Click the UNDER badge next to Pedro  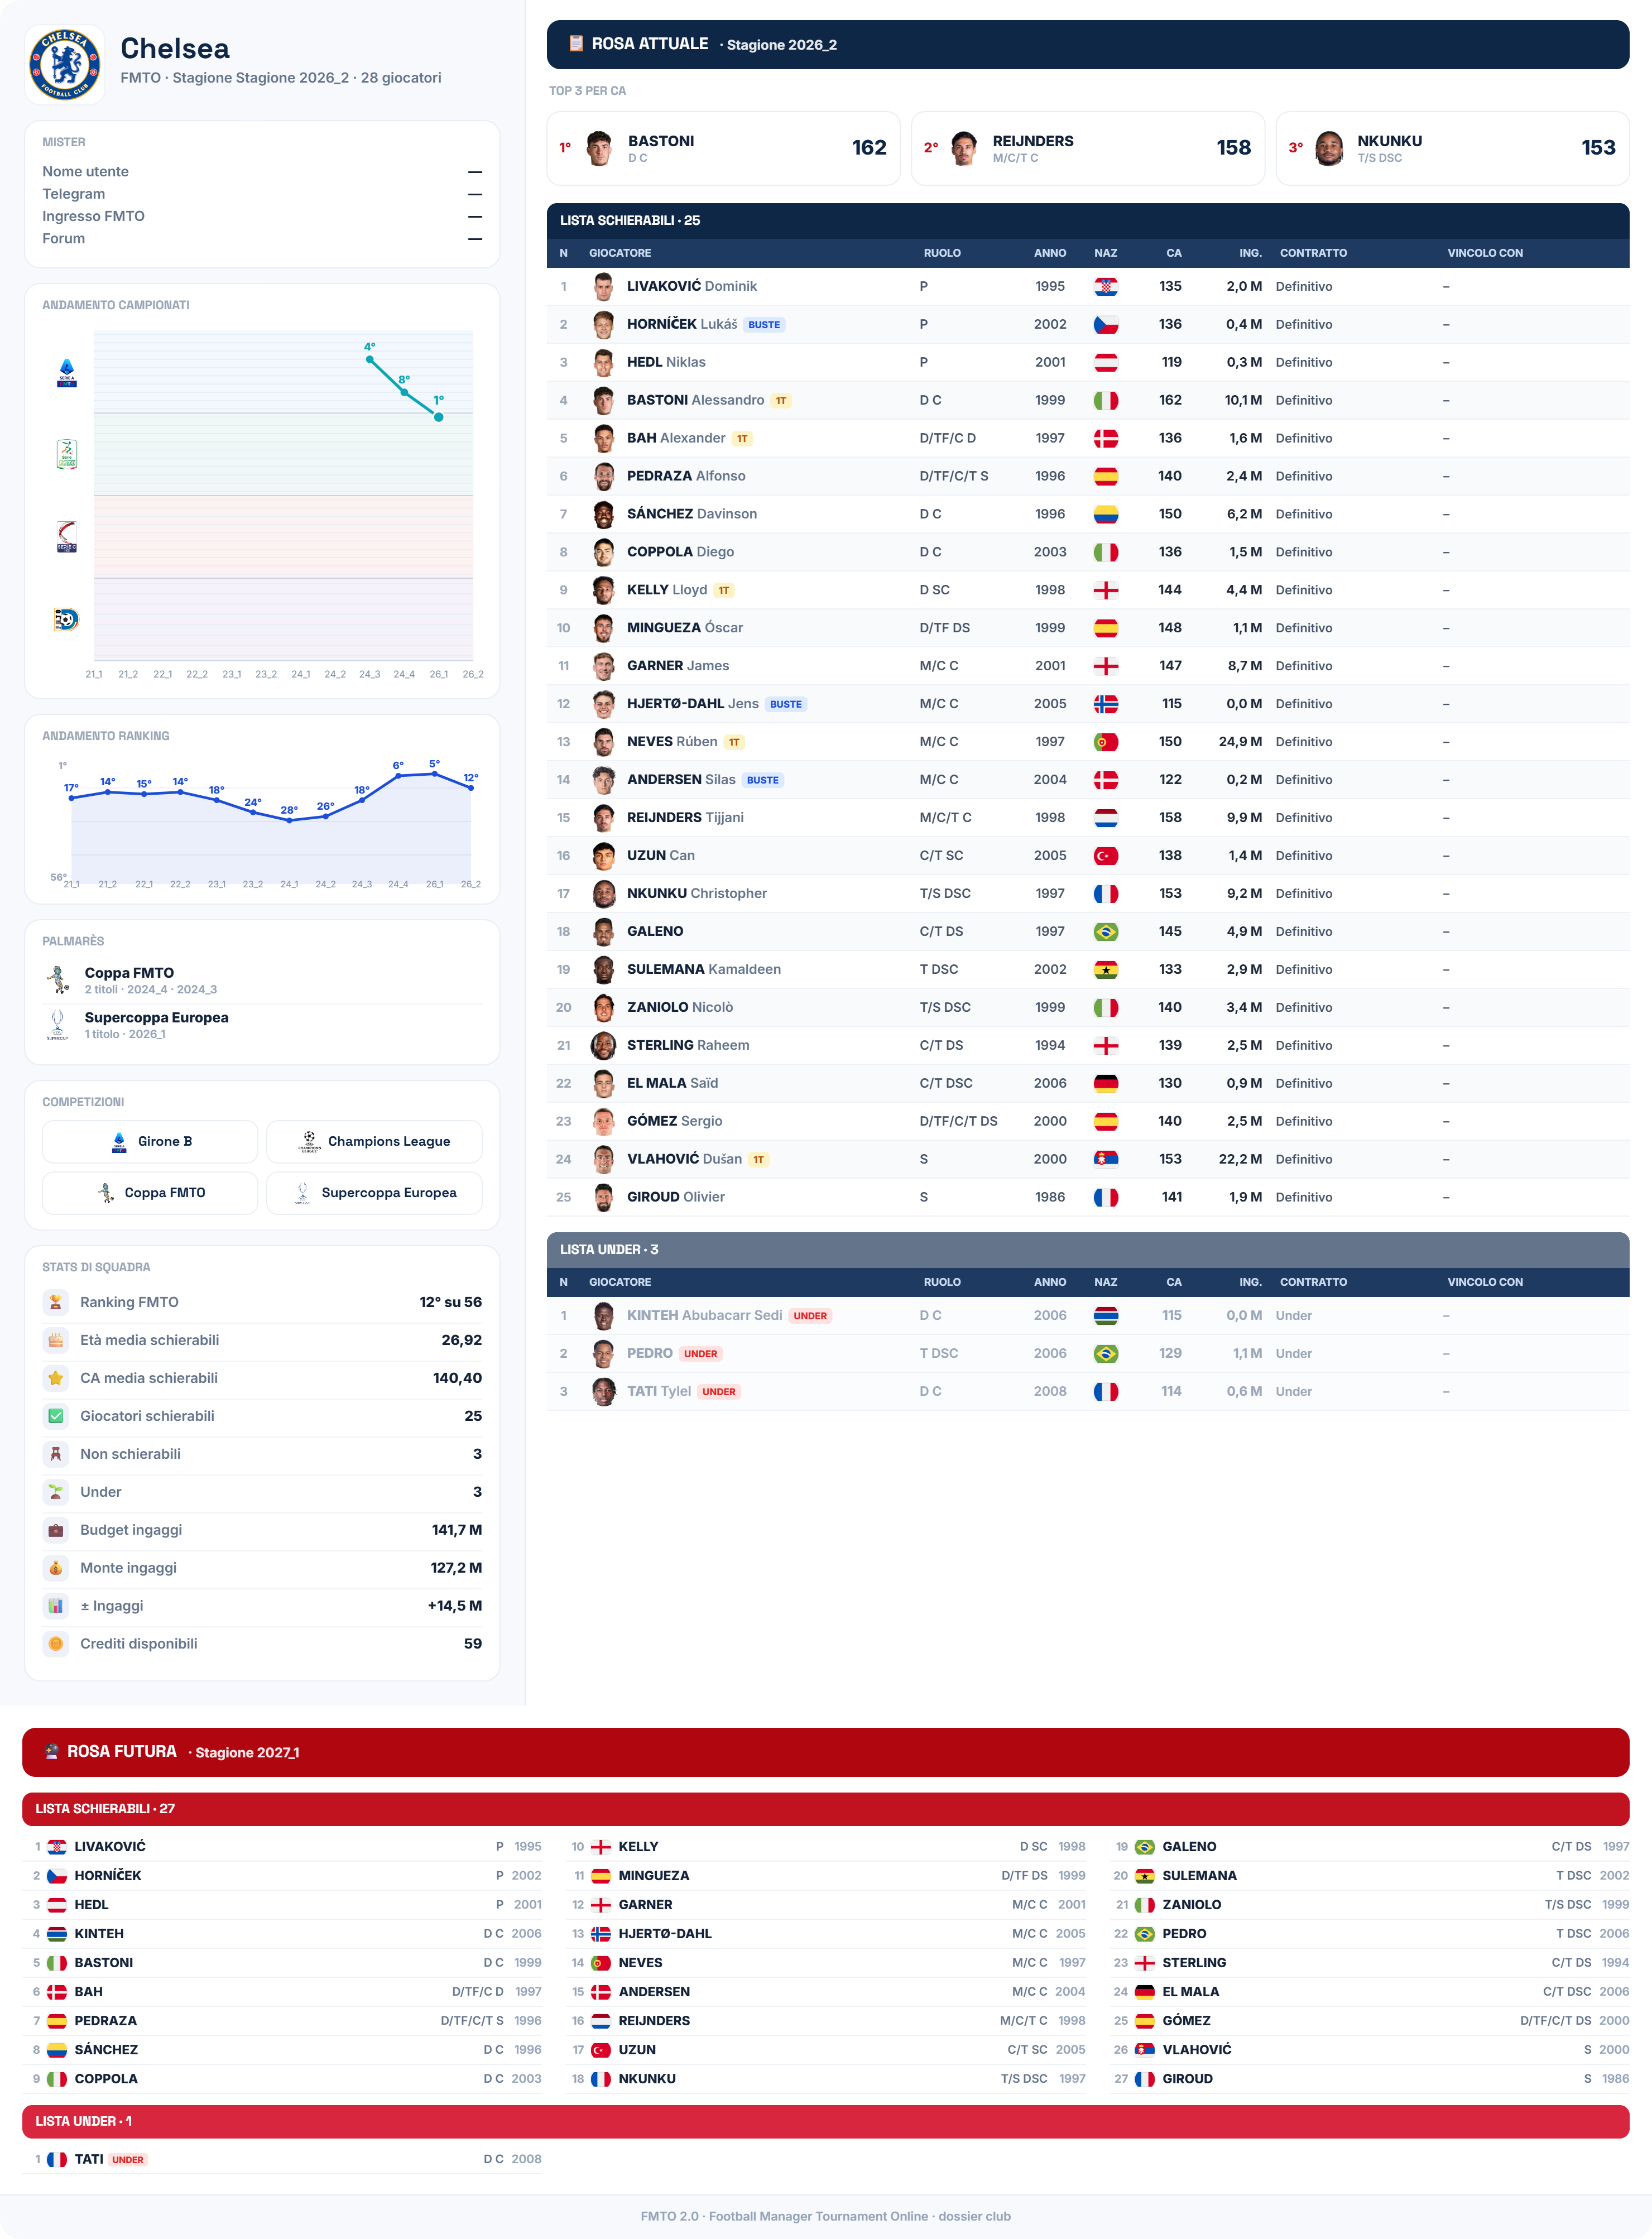[700, 1354]
